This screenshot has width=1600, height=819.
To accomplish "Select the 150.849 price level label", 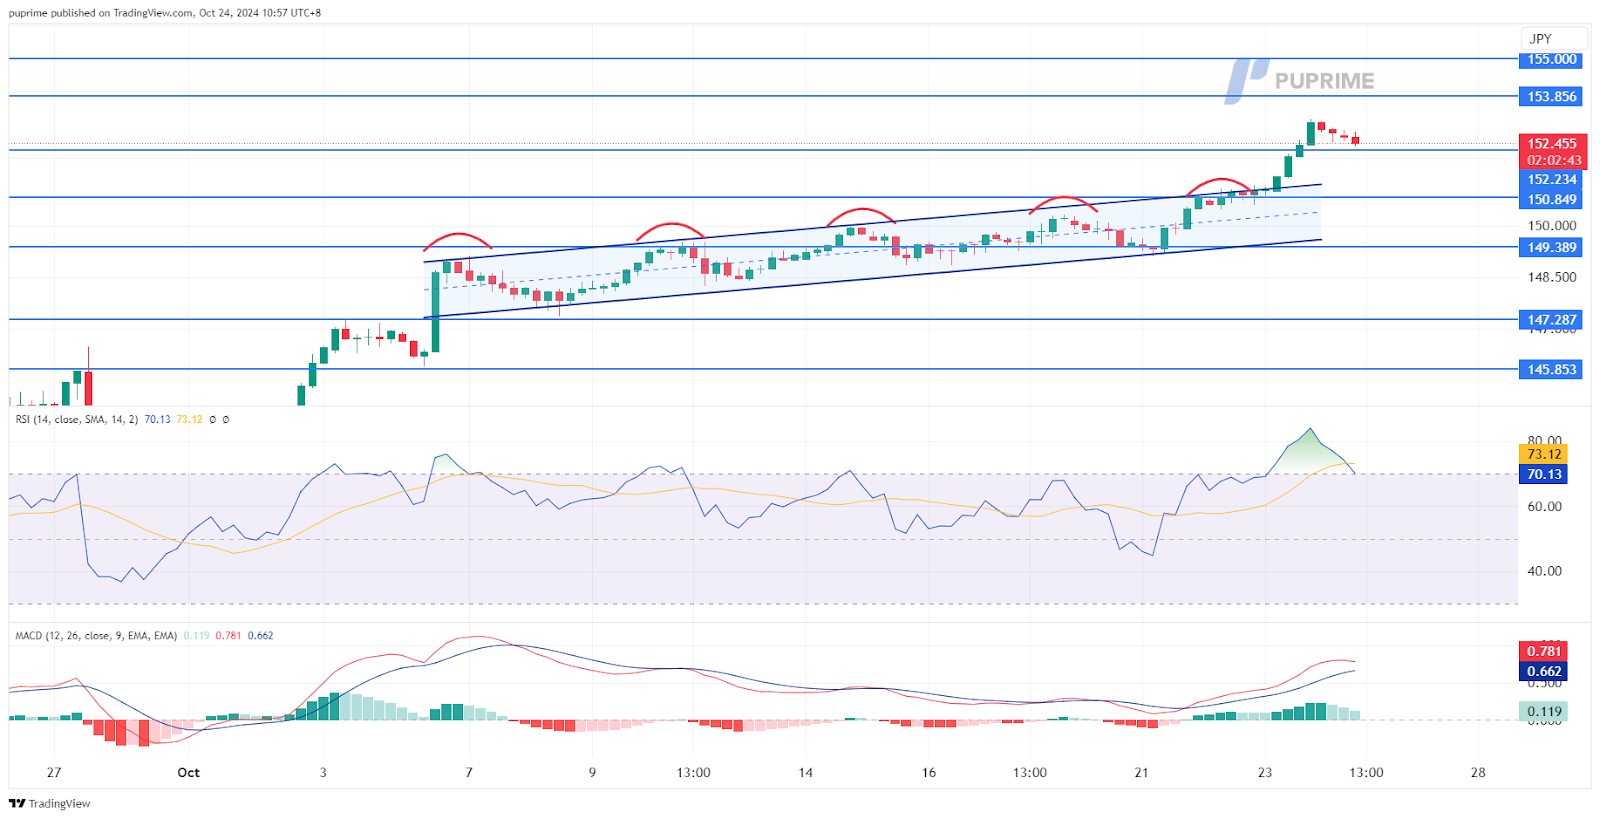I will coord(1552,200).
